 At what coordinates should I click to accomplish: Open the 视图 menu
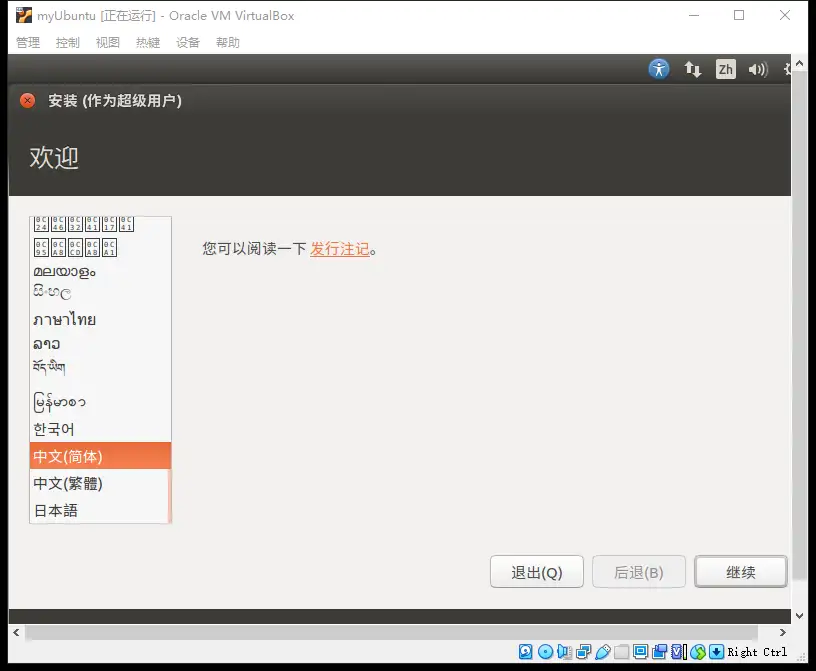click(x=108, y=43)
